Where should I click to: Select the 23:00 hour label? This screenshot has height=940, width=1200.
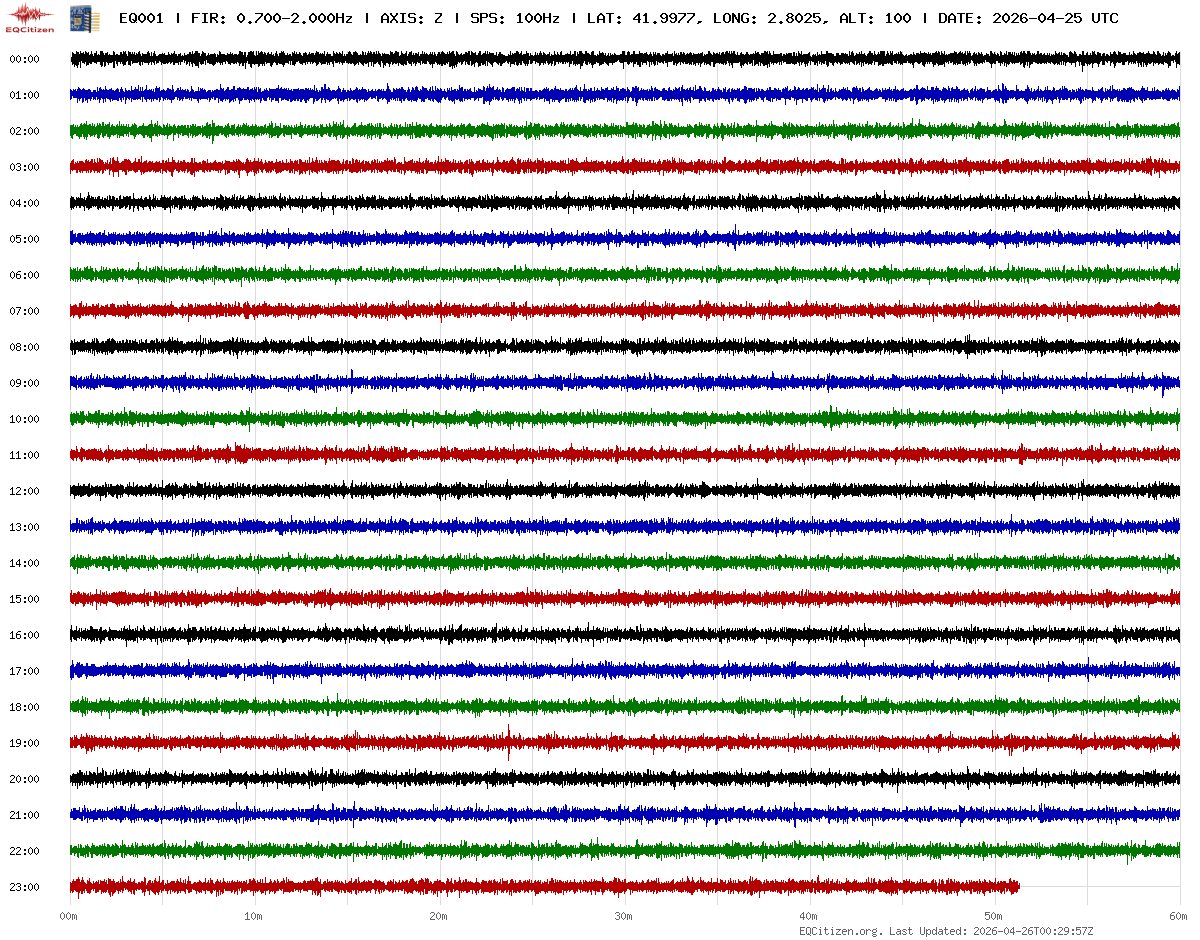[x=24, y=887]
